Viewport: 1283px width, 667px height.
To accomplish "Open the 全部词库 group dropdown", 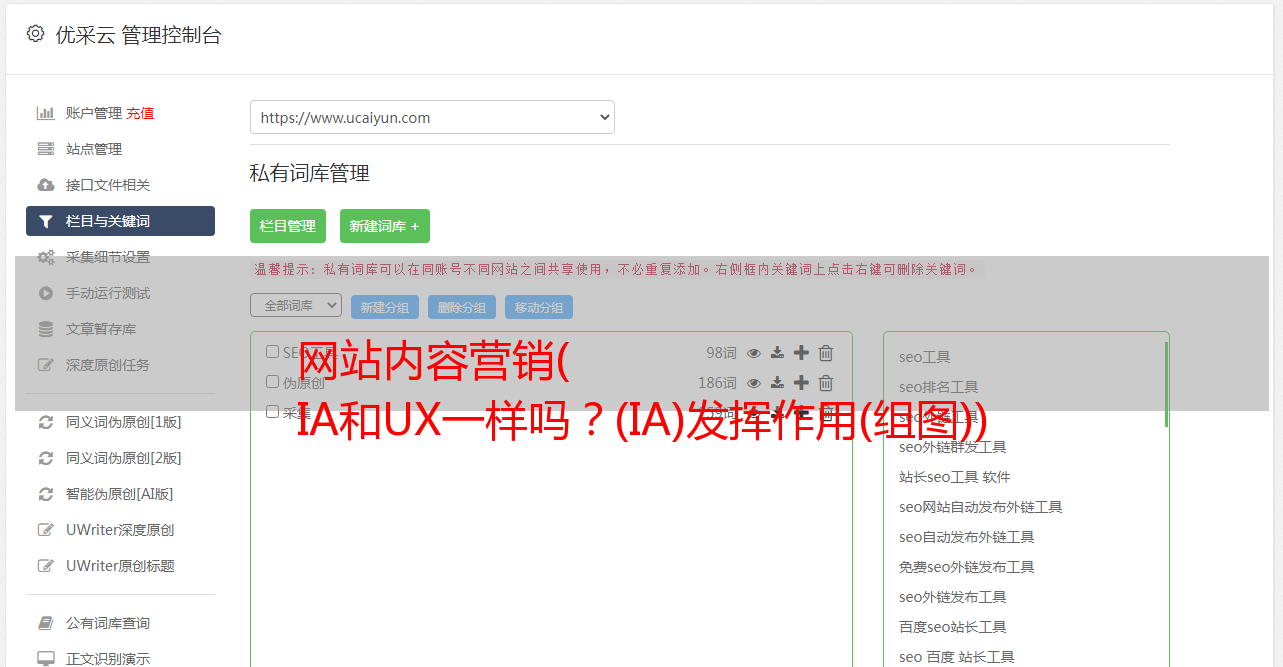I will point(296,305).
